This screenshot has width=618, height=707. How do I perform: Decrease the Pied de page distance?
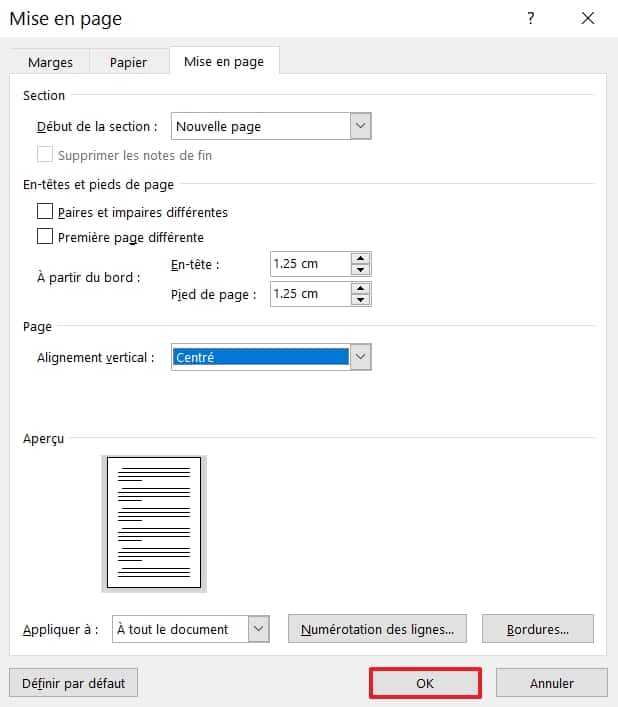[361, 299]
